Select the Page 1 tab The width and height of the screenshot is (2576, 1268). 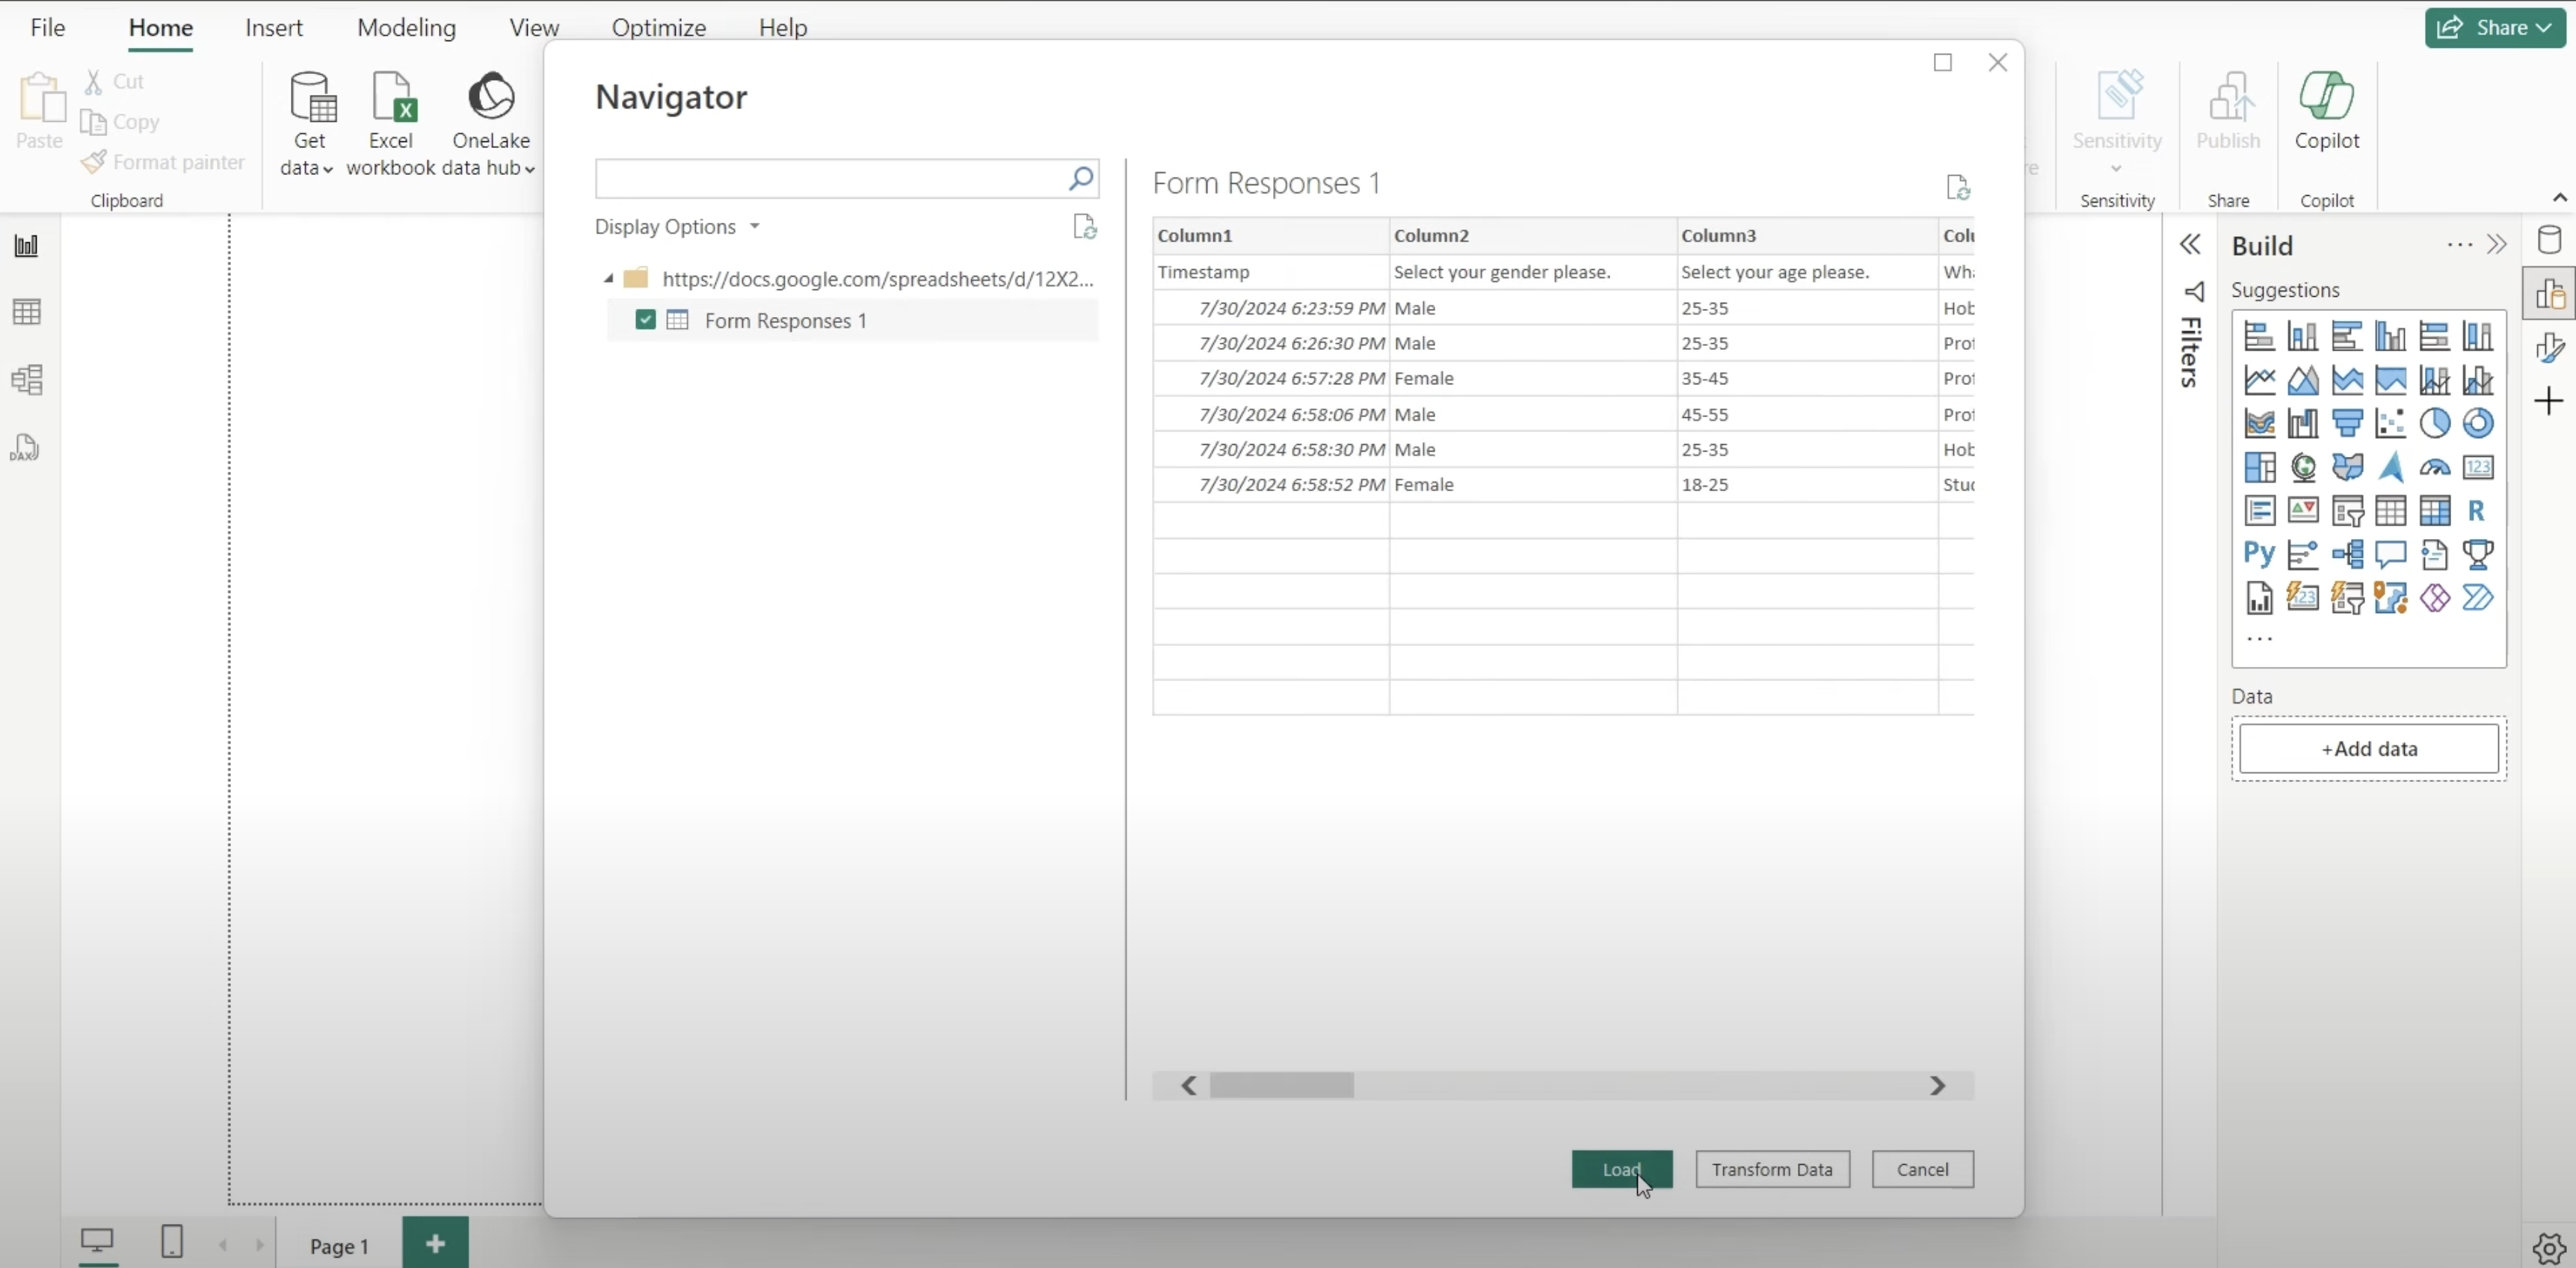click(339, 1246)
